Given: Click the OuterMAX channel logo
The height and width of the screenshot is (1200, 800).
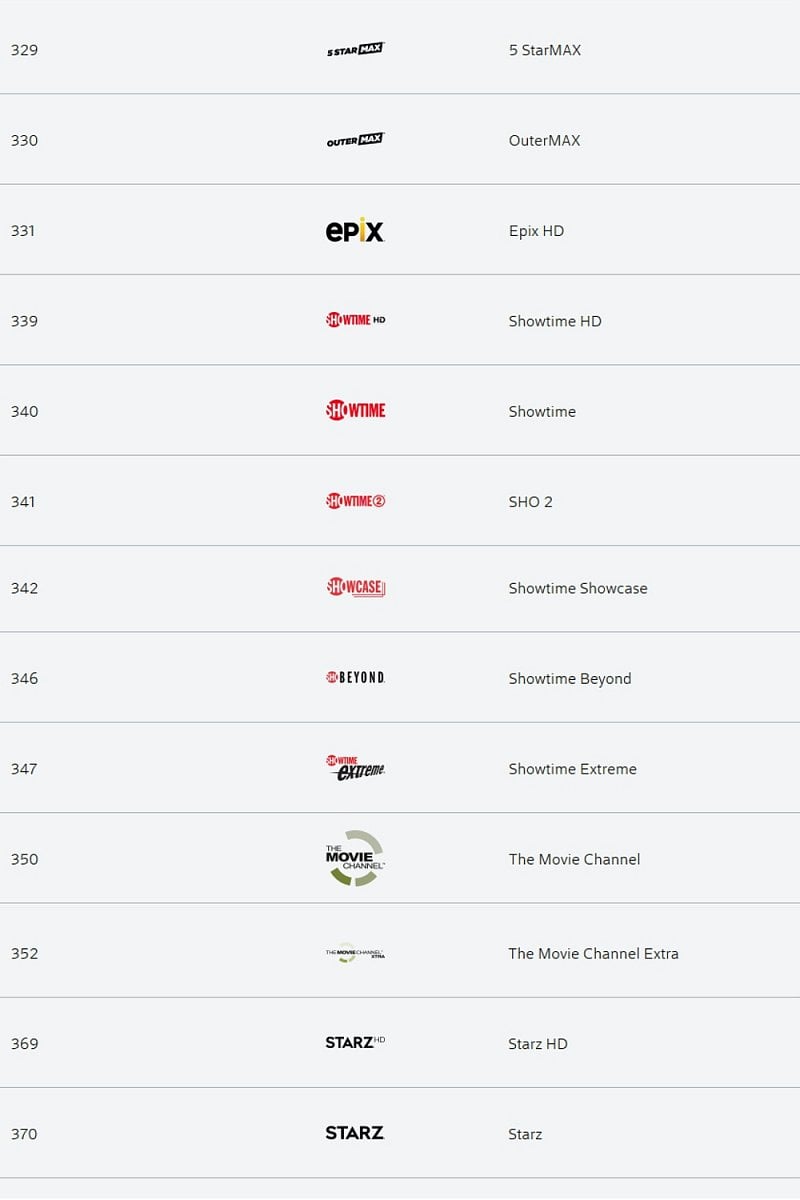Looking at the screenshot, I should [355, 140].
